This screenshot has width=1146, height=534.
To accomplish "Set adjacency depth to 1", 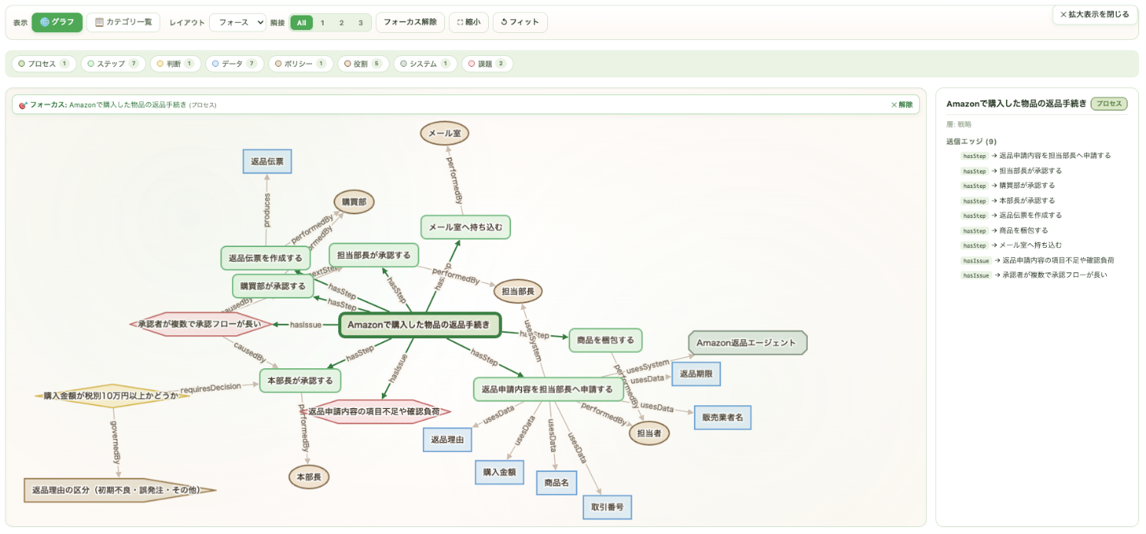I will tap(322, 23).
